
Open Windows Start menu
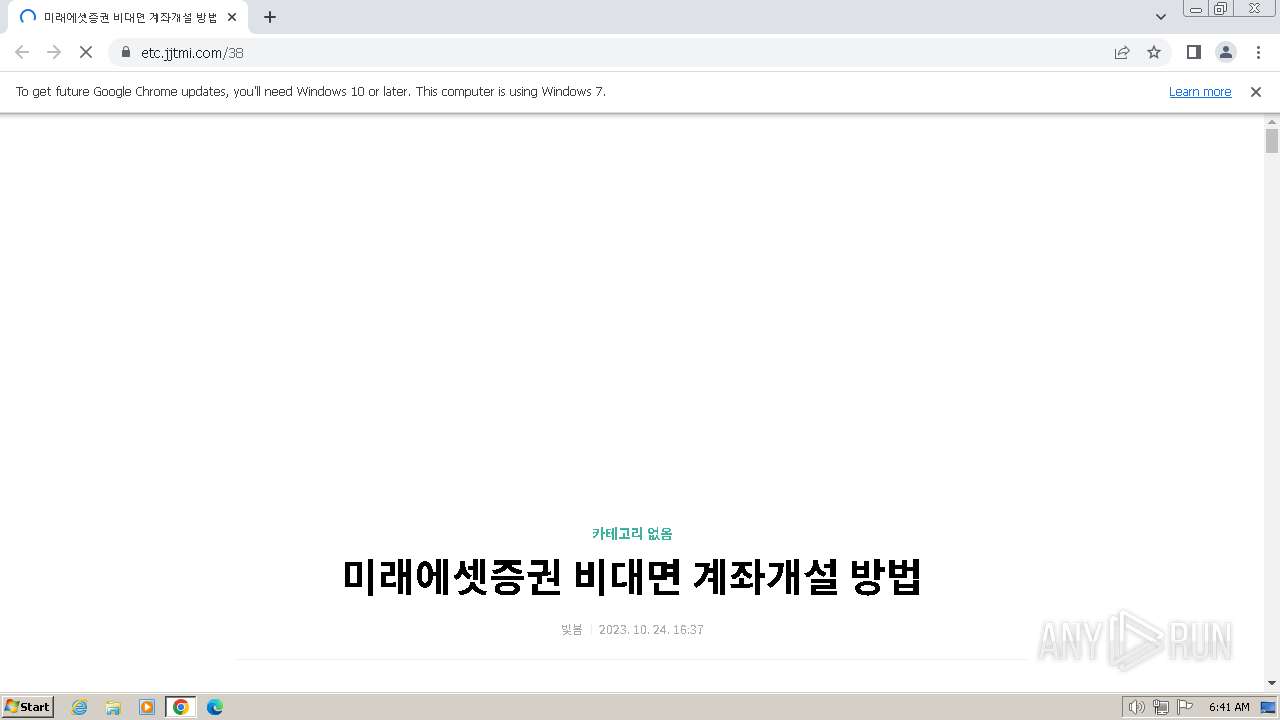point(27,707)
